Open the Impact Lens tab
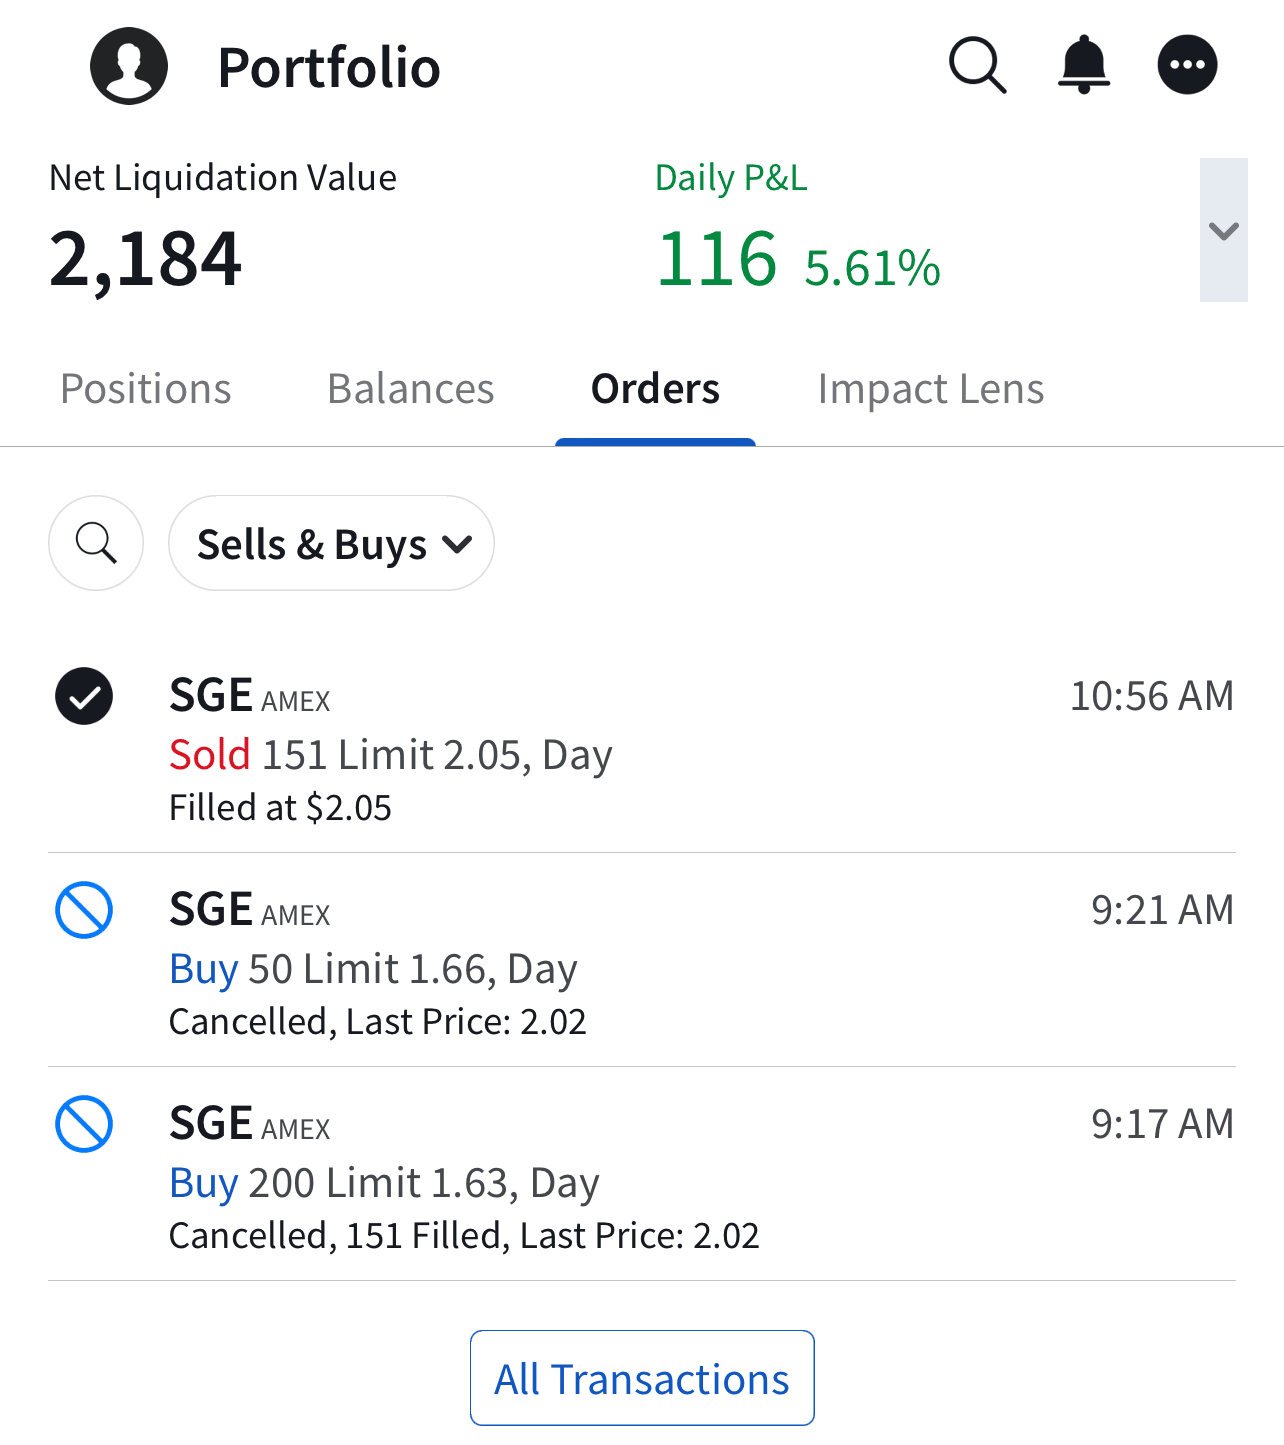This screenshot has height=1445, width=1284. click(x=930, y=389)
